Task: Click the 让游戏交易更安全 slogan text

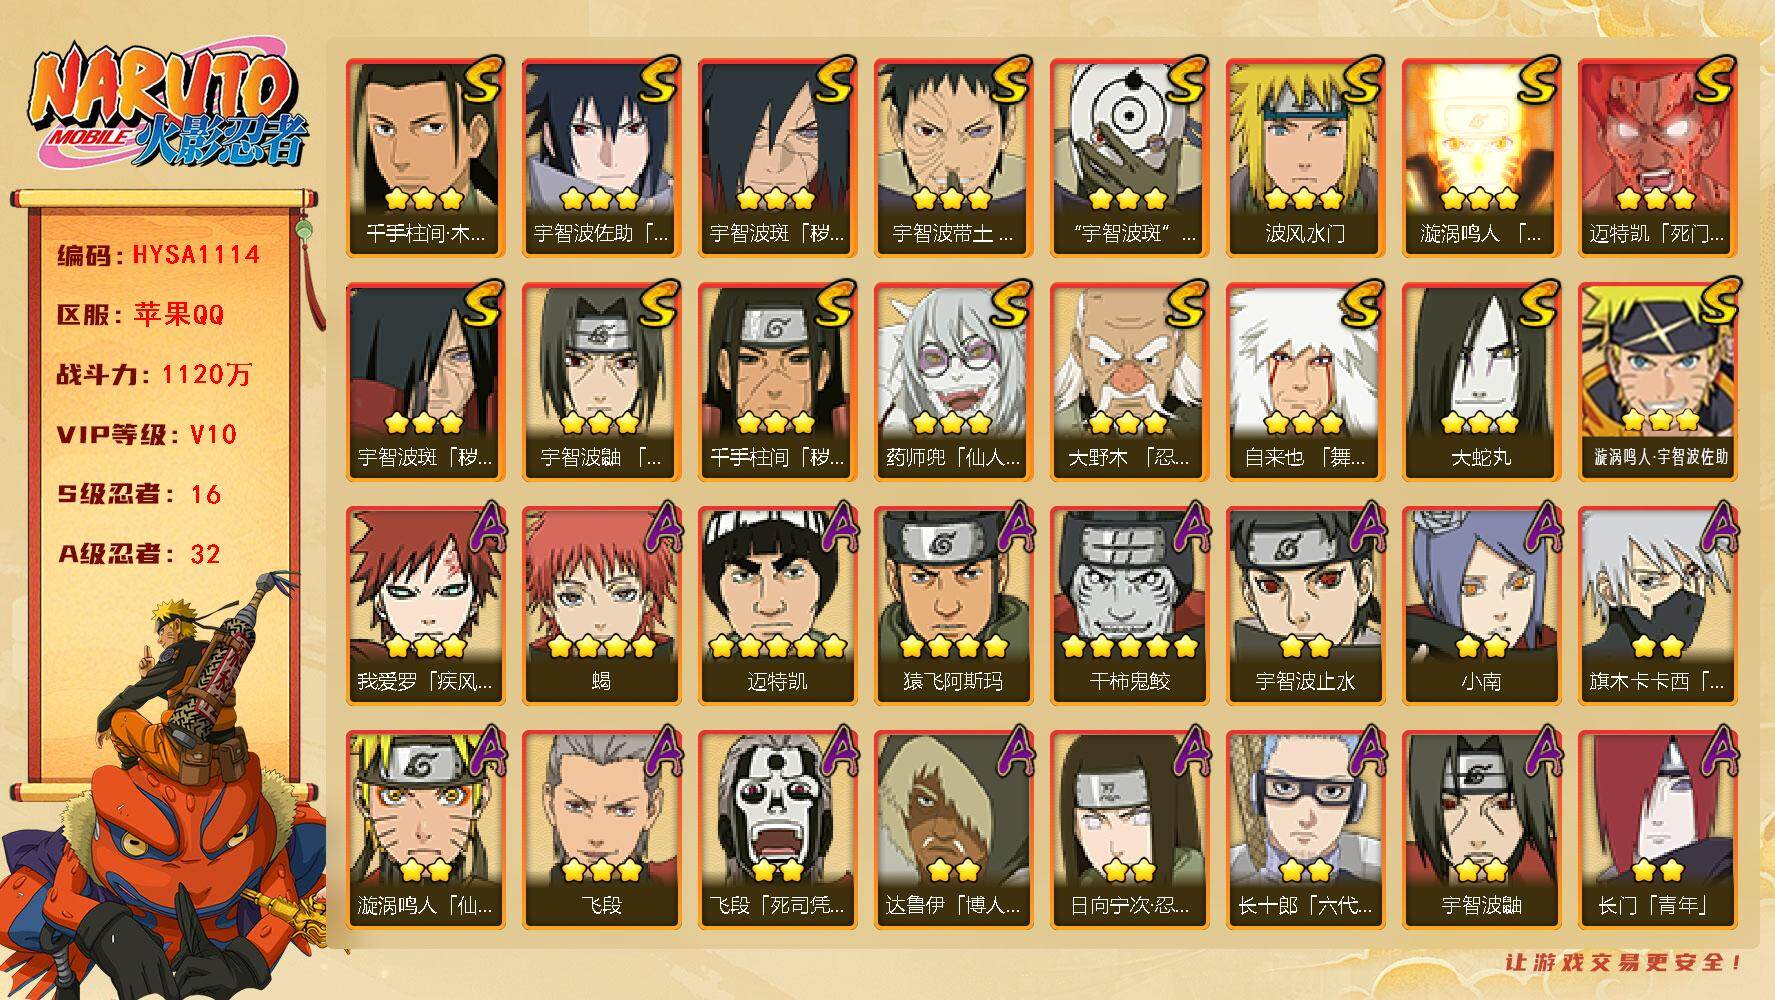Action: [x=1624, y=963]
